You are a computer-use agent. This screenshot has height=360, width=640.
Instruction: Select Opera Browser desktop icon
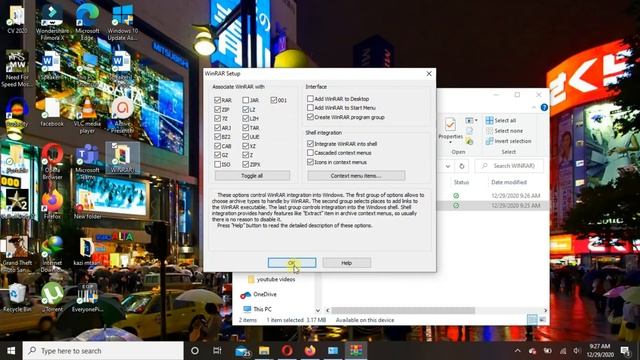pyautogui.click(x=52, y=162)
